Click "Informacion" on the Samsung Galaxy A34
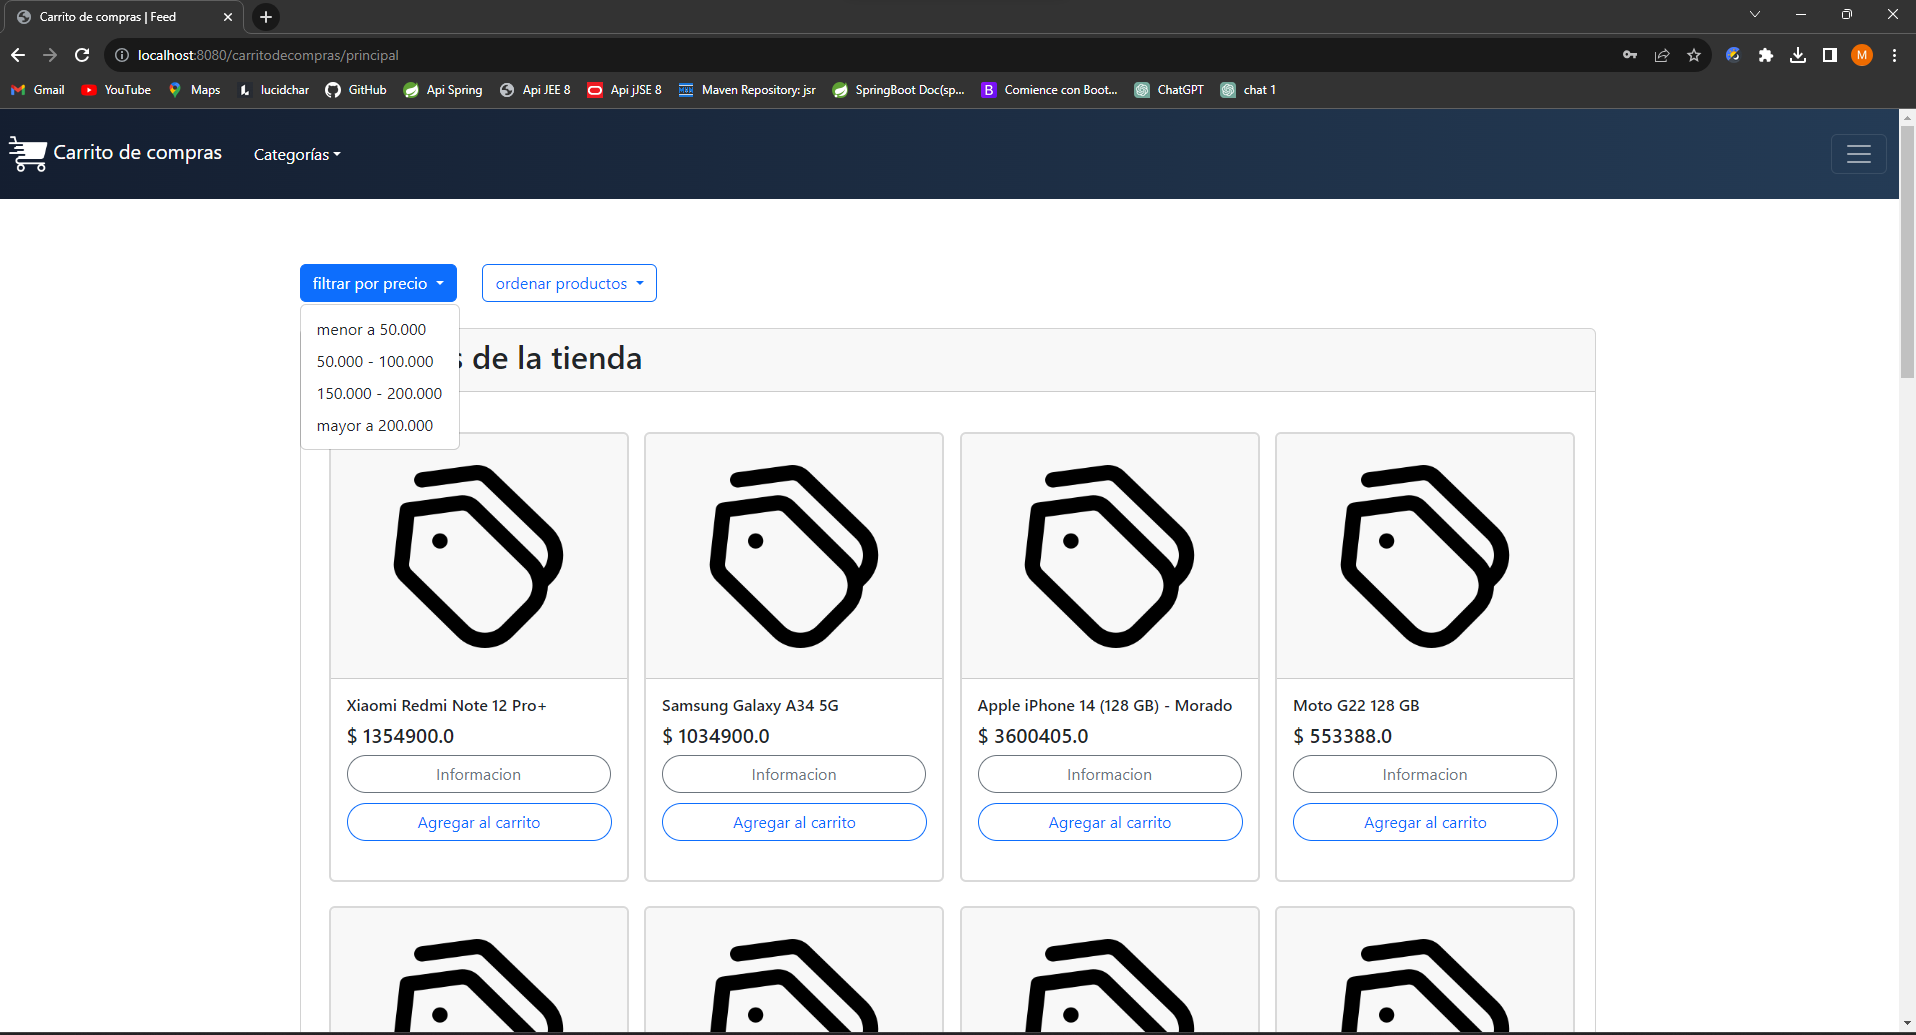 tap(793, 773)
